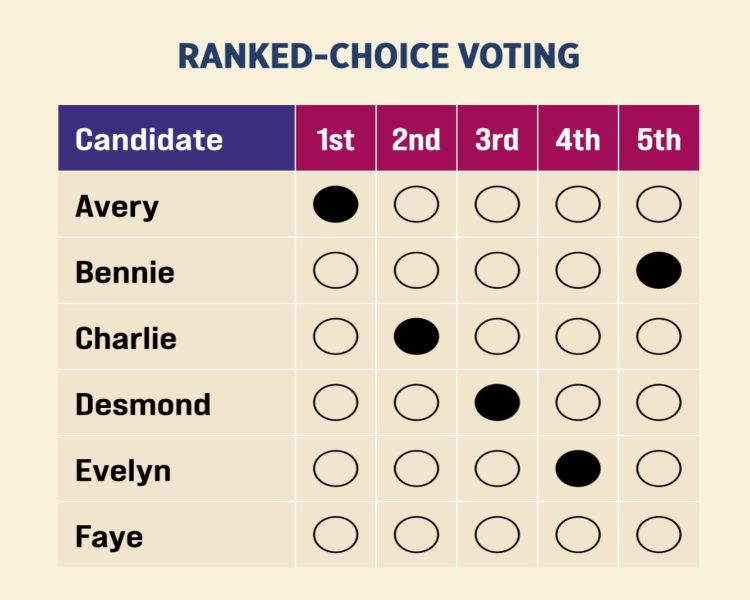Fill Desmond's 1st choice bubble
750x600 pixels.
(x=335, y=403)
